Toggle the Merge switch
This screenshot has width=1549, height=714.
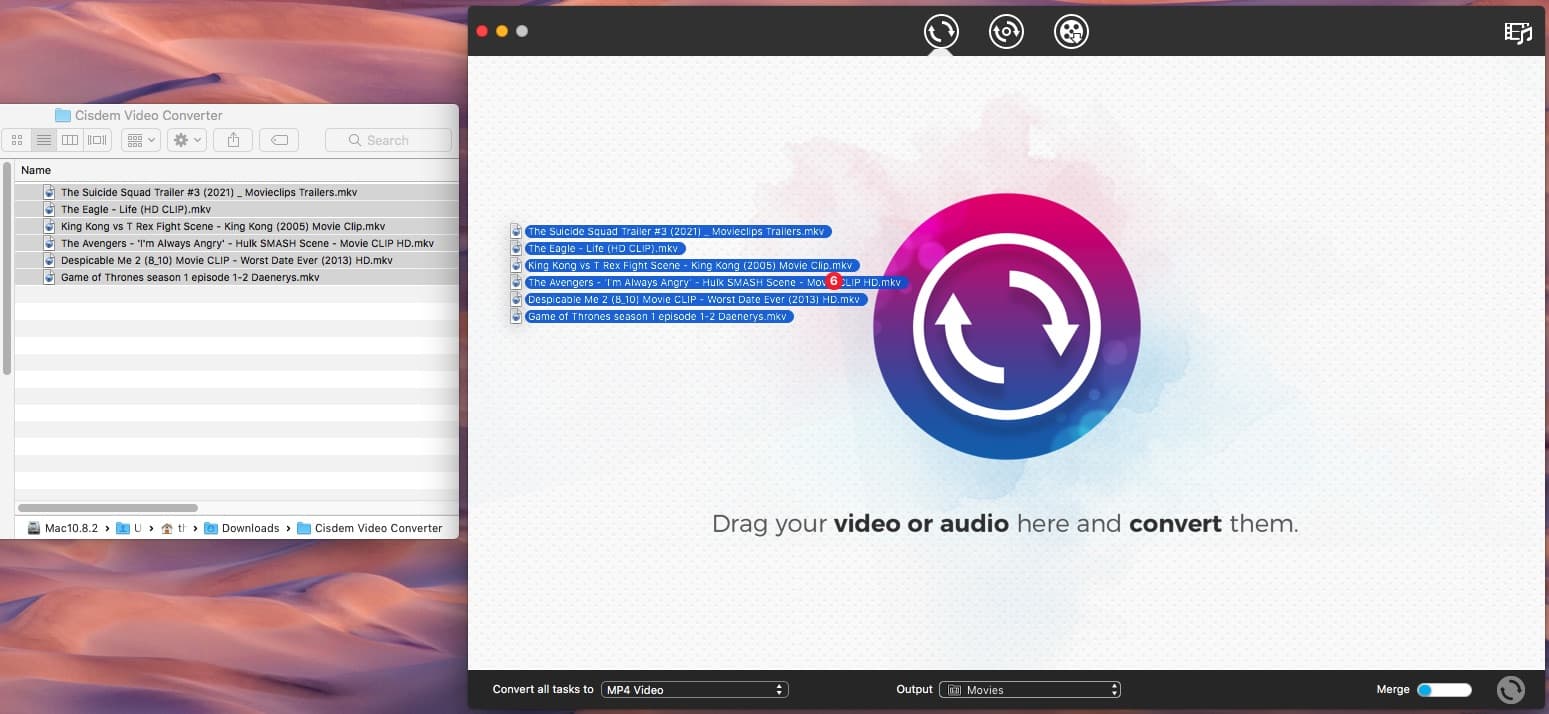[1444, 690]
